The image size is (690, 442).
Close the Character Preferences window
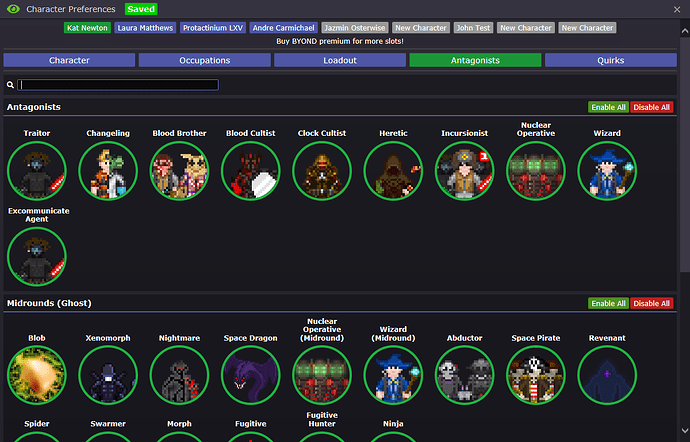(677, 9)
